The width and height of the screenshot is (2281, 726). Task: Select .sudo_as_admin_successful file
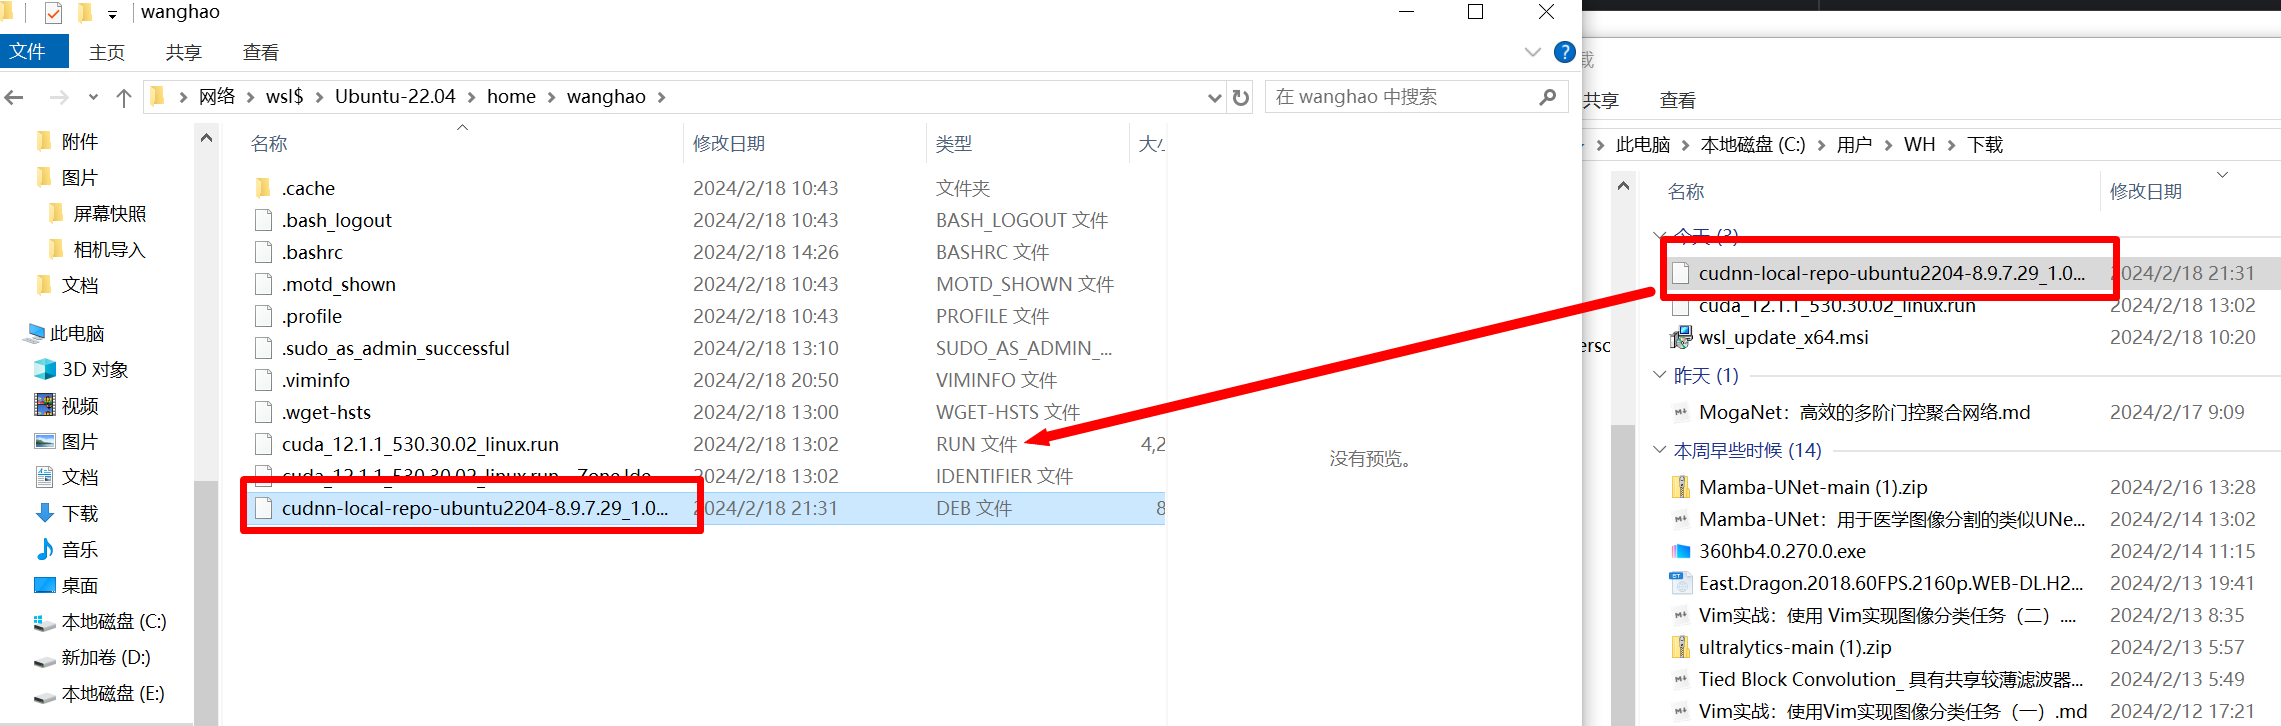[395, 348]
